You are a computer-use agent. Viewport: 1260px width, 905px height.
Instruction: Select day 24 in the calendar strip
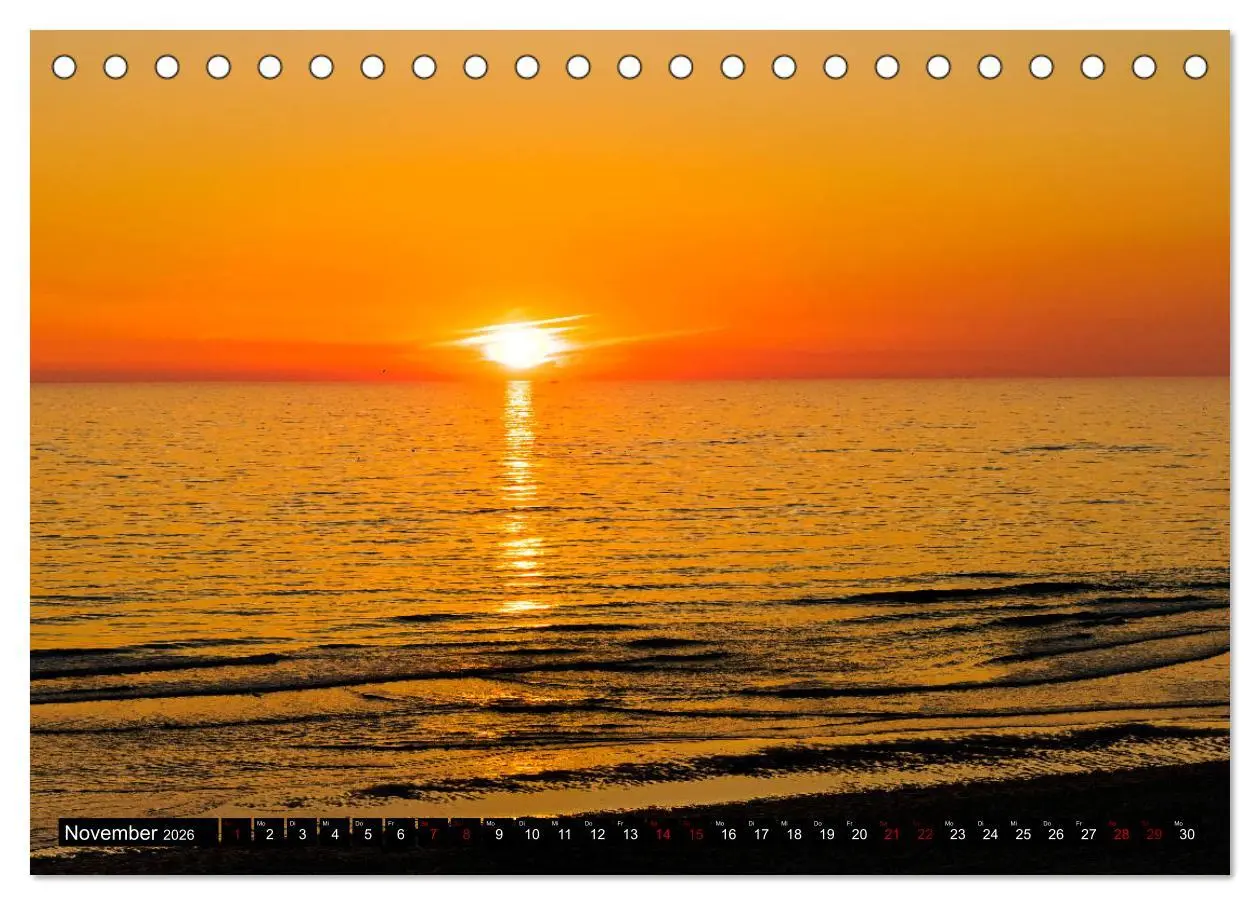click(x=990, y=834)
